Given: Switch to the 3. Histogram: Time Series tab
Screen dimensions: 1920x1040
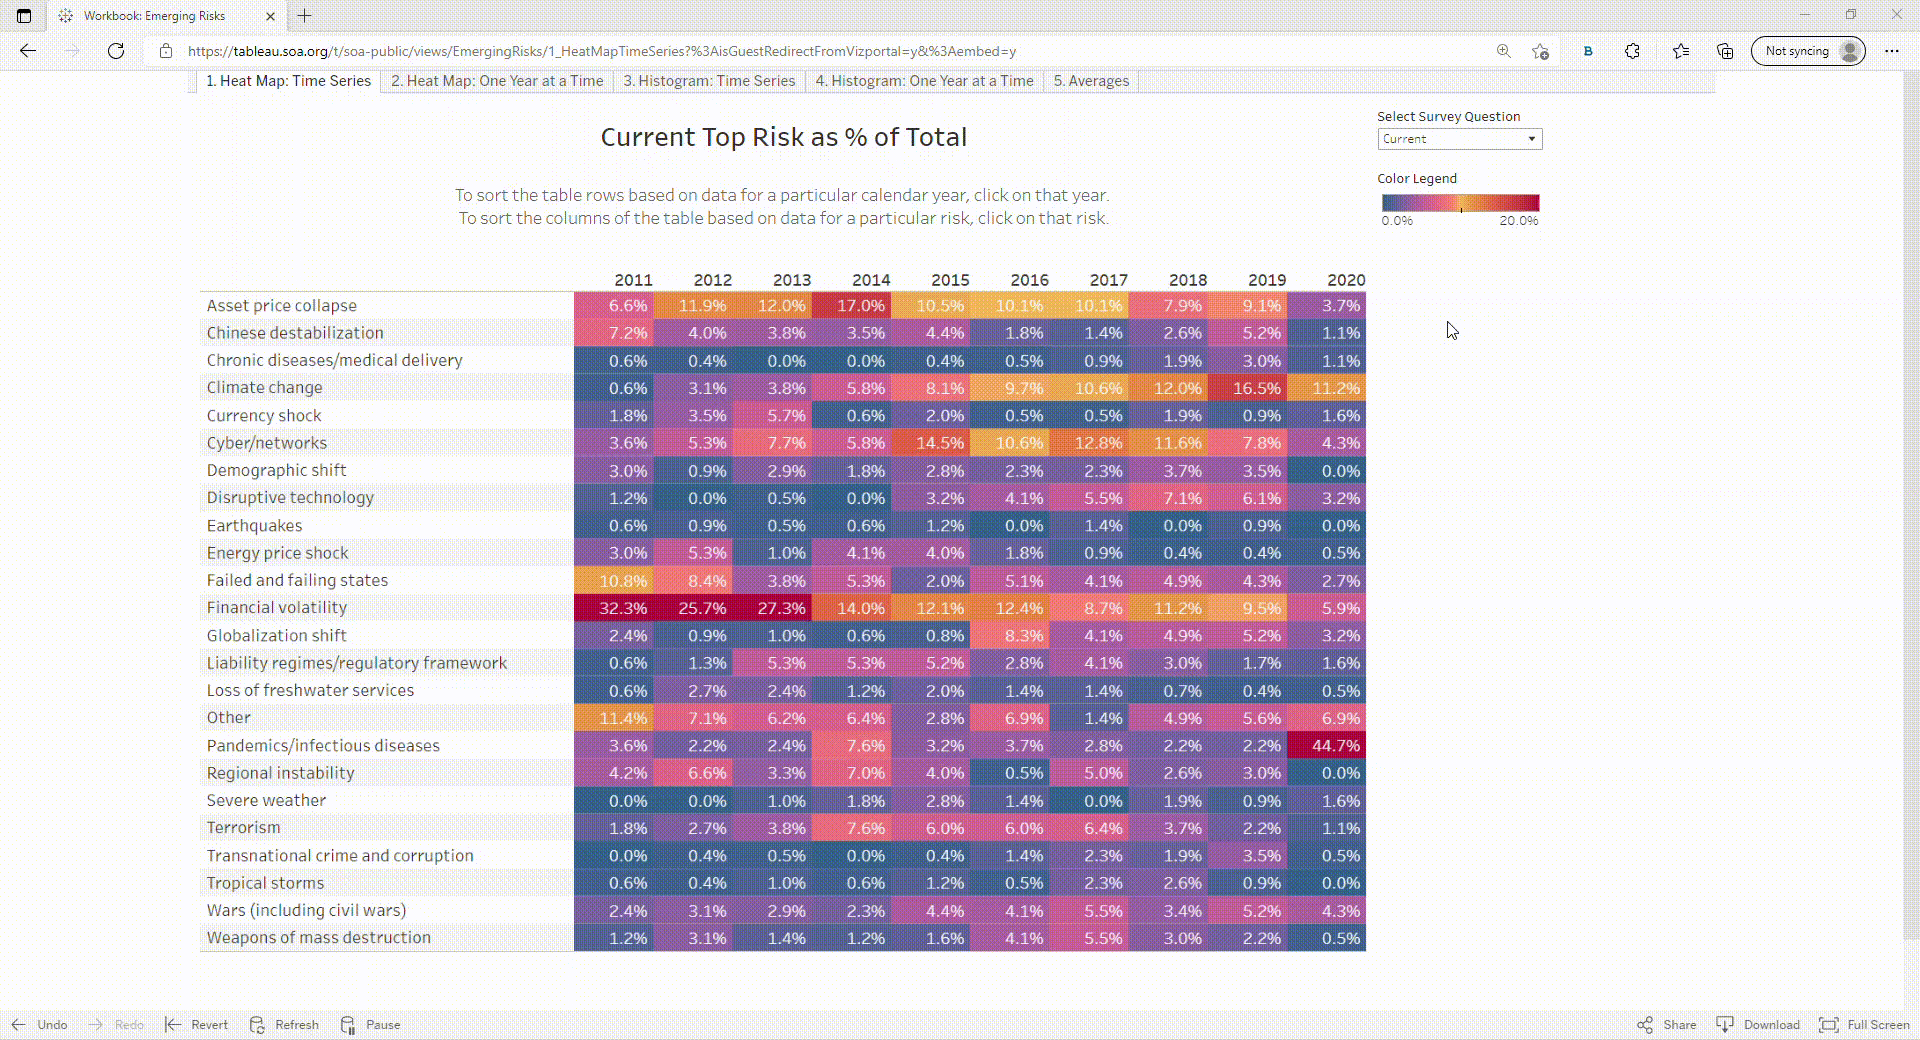Looking at the screenshot, I should (x=709, y=81).
